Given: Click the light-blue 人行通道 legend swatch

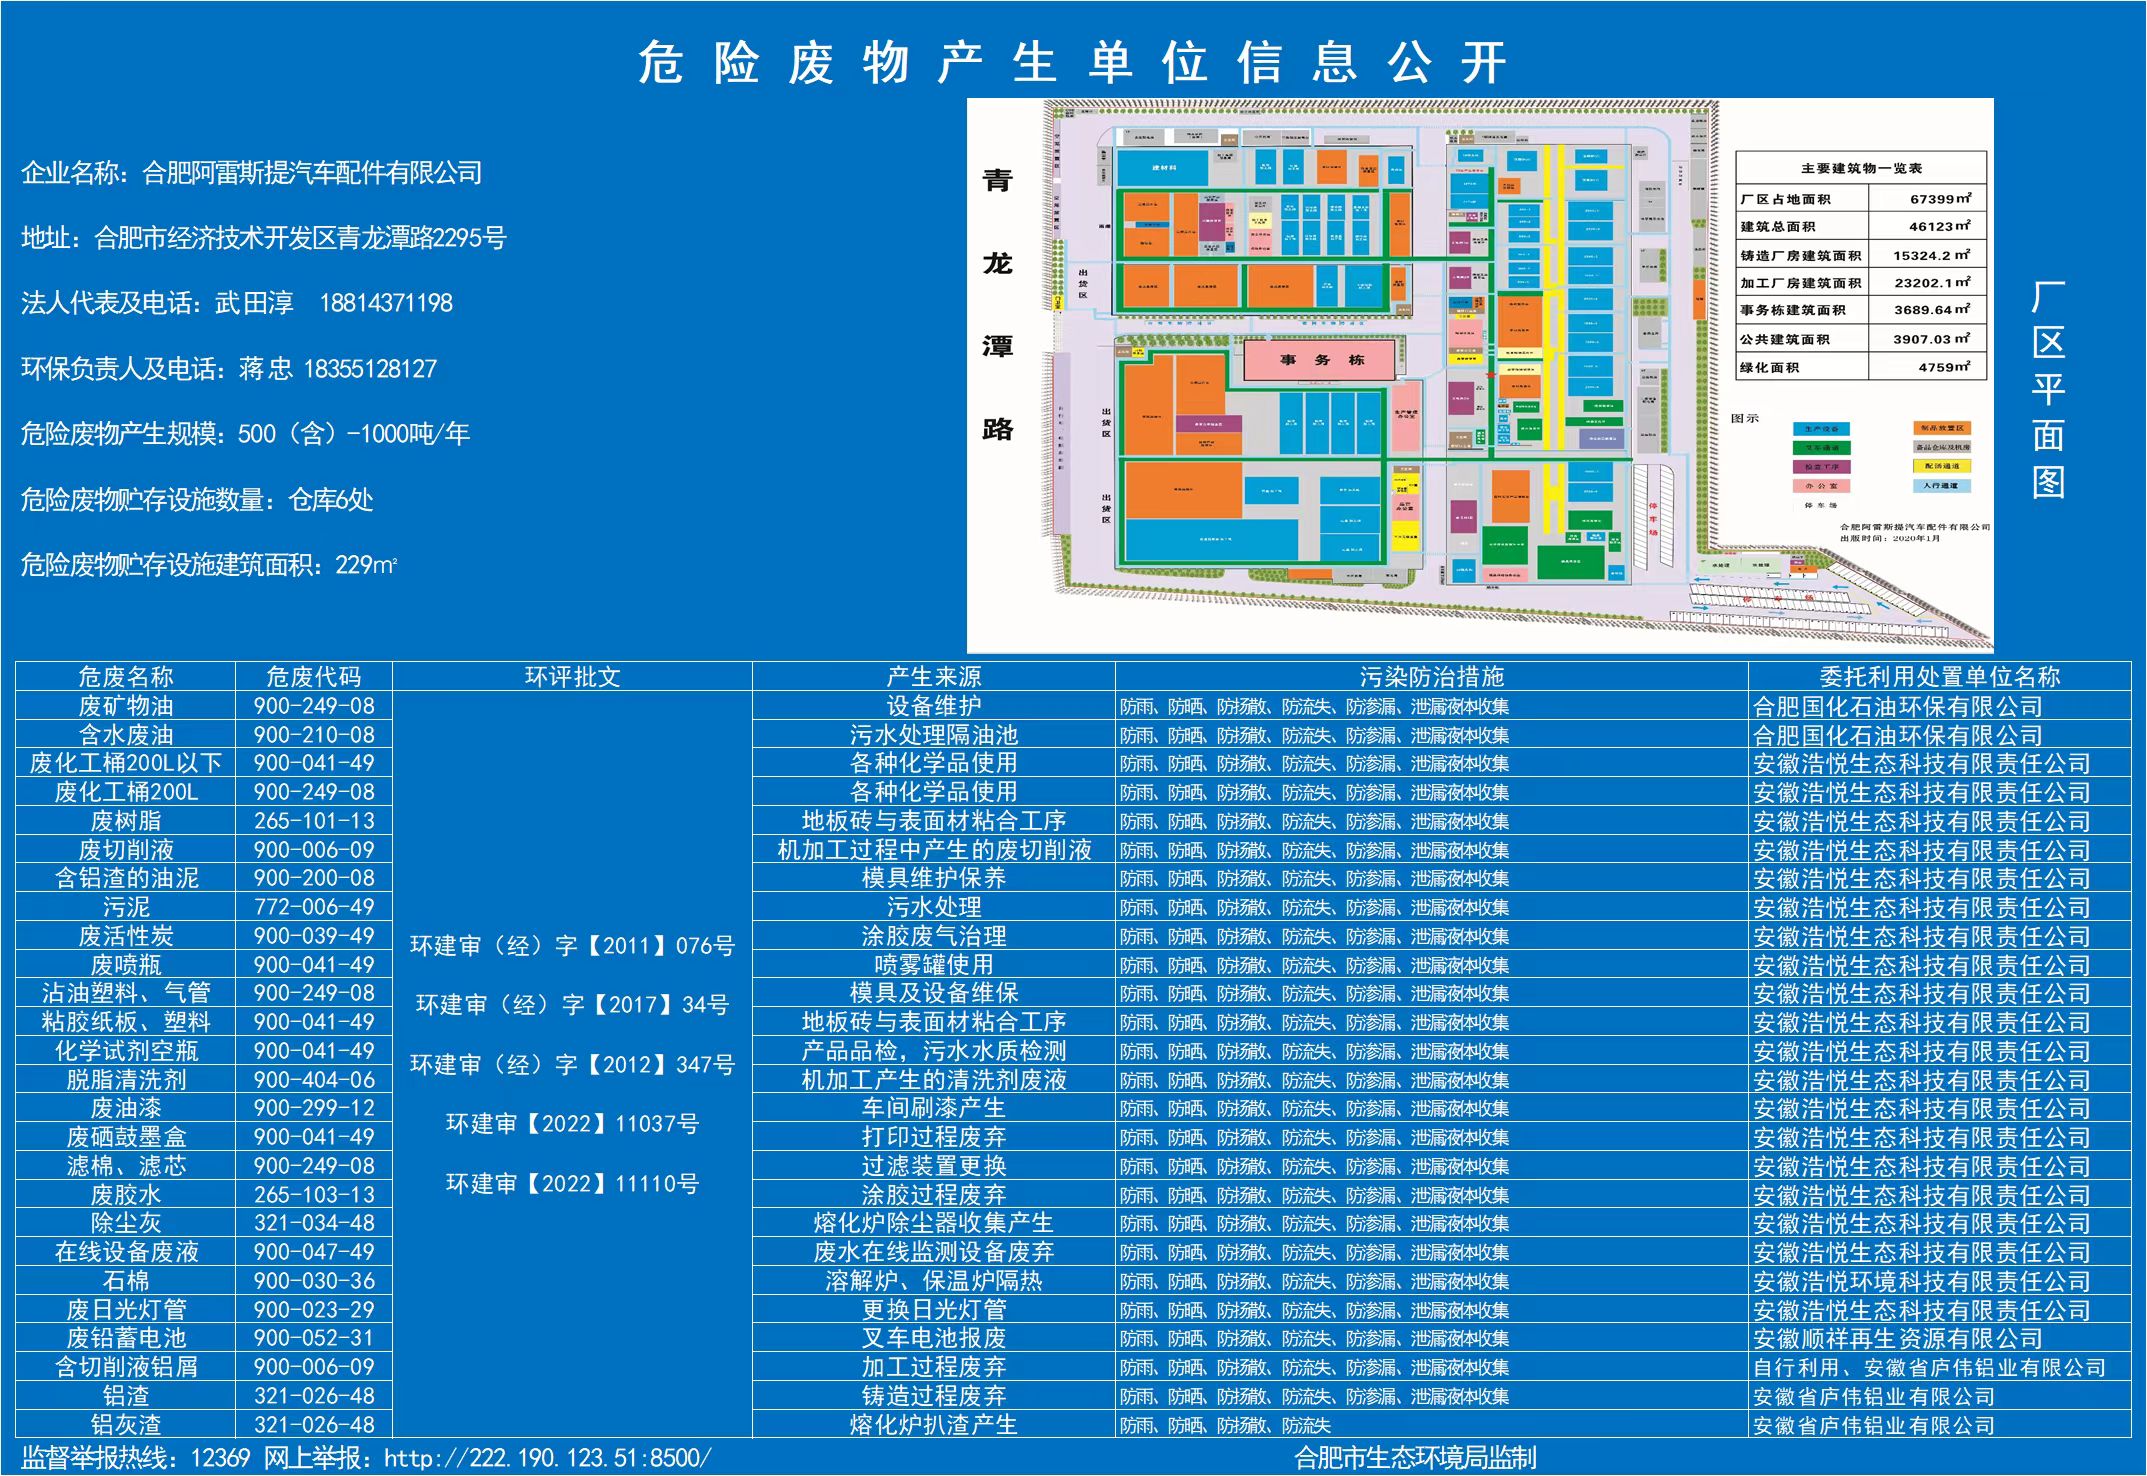Looking at the screenshot, I should (x=1942, y=486).
